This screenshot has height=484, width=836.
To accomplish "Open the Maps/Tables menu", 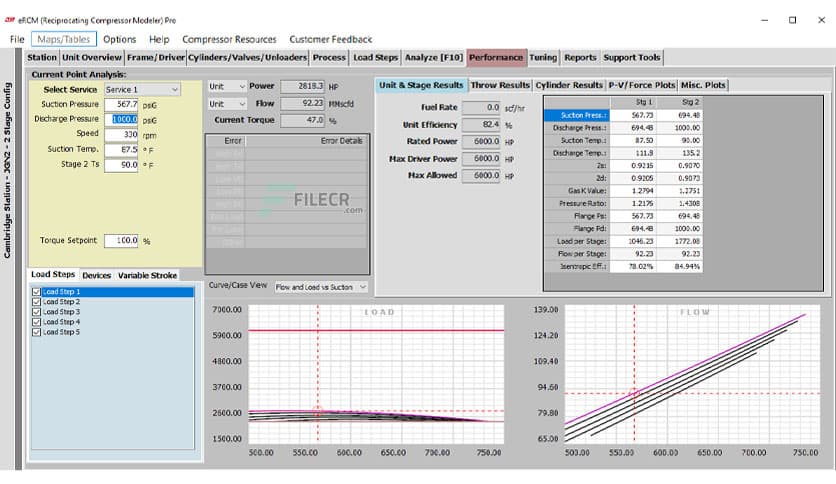I will tap(64, 39).
